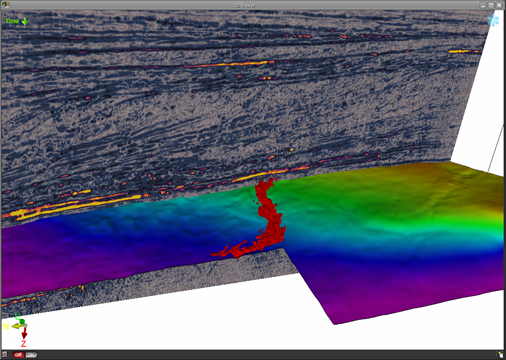Click the "Time" axis label
This screenshot has height=360, width=506.
pos(12,21)
